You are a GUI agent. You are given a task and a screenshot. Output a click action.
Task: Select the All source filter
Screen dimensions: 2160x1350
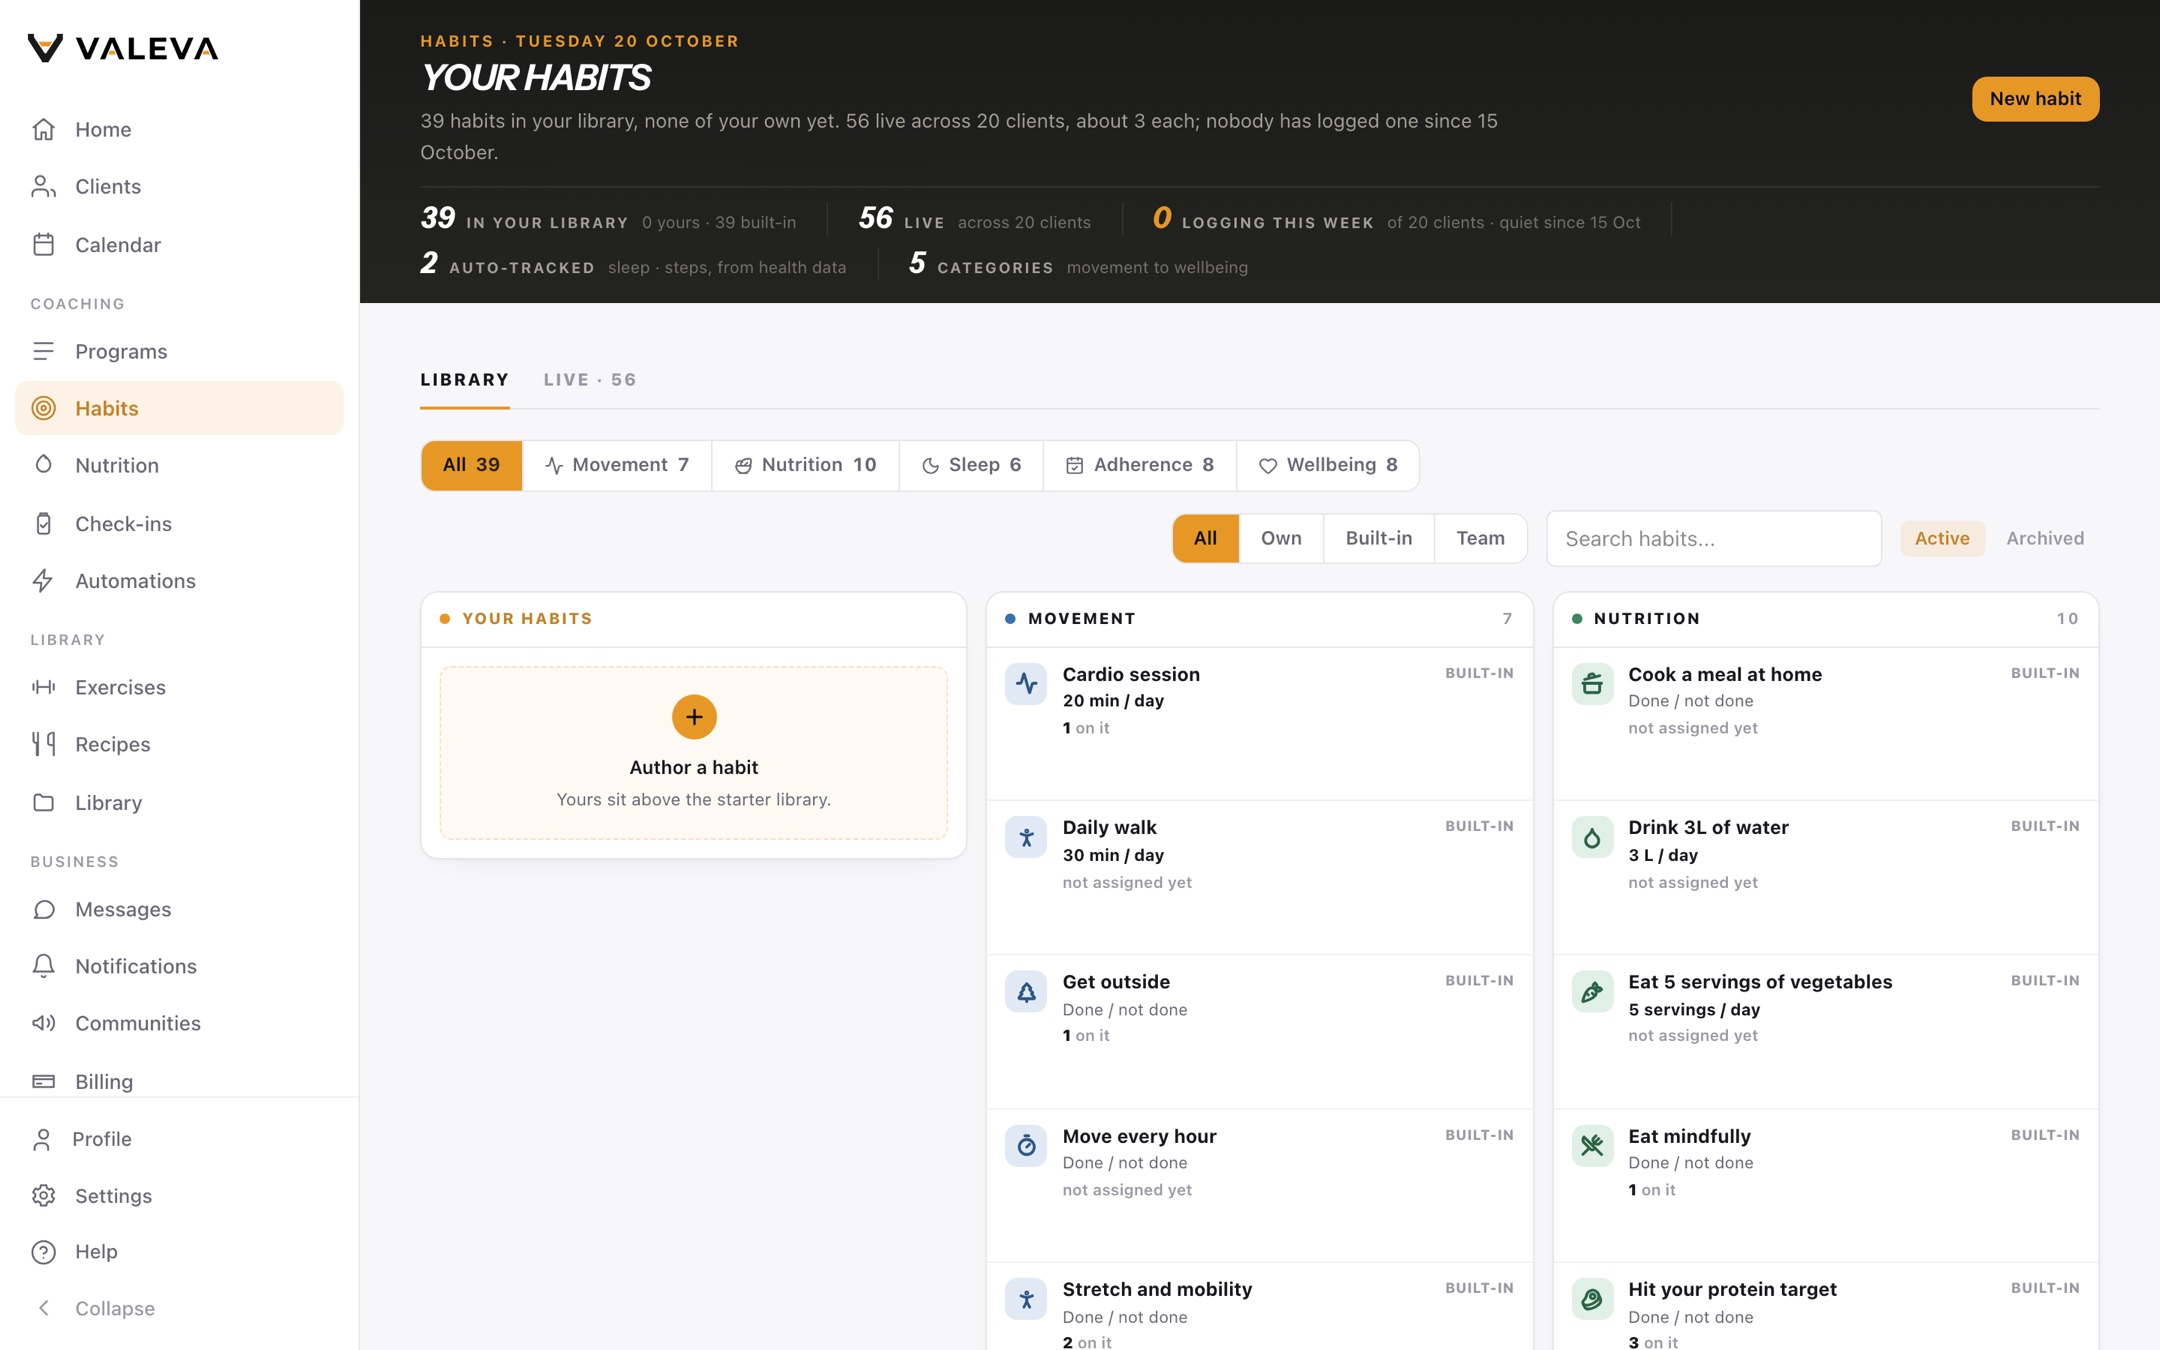click(x=1206, y=538)
